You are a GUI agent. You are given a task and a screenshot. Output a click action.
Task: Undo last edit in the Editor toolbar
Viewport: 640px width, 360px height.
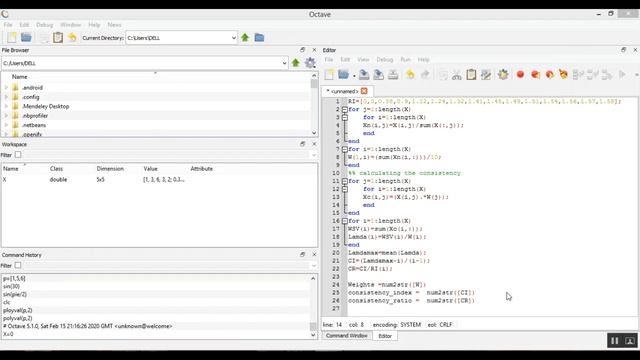pos(410,74)
